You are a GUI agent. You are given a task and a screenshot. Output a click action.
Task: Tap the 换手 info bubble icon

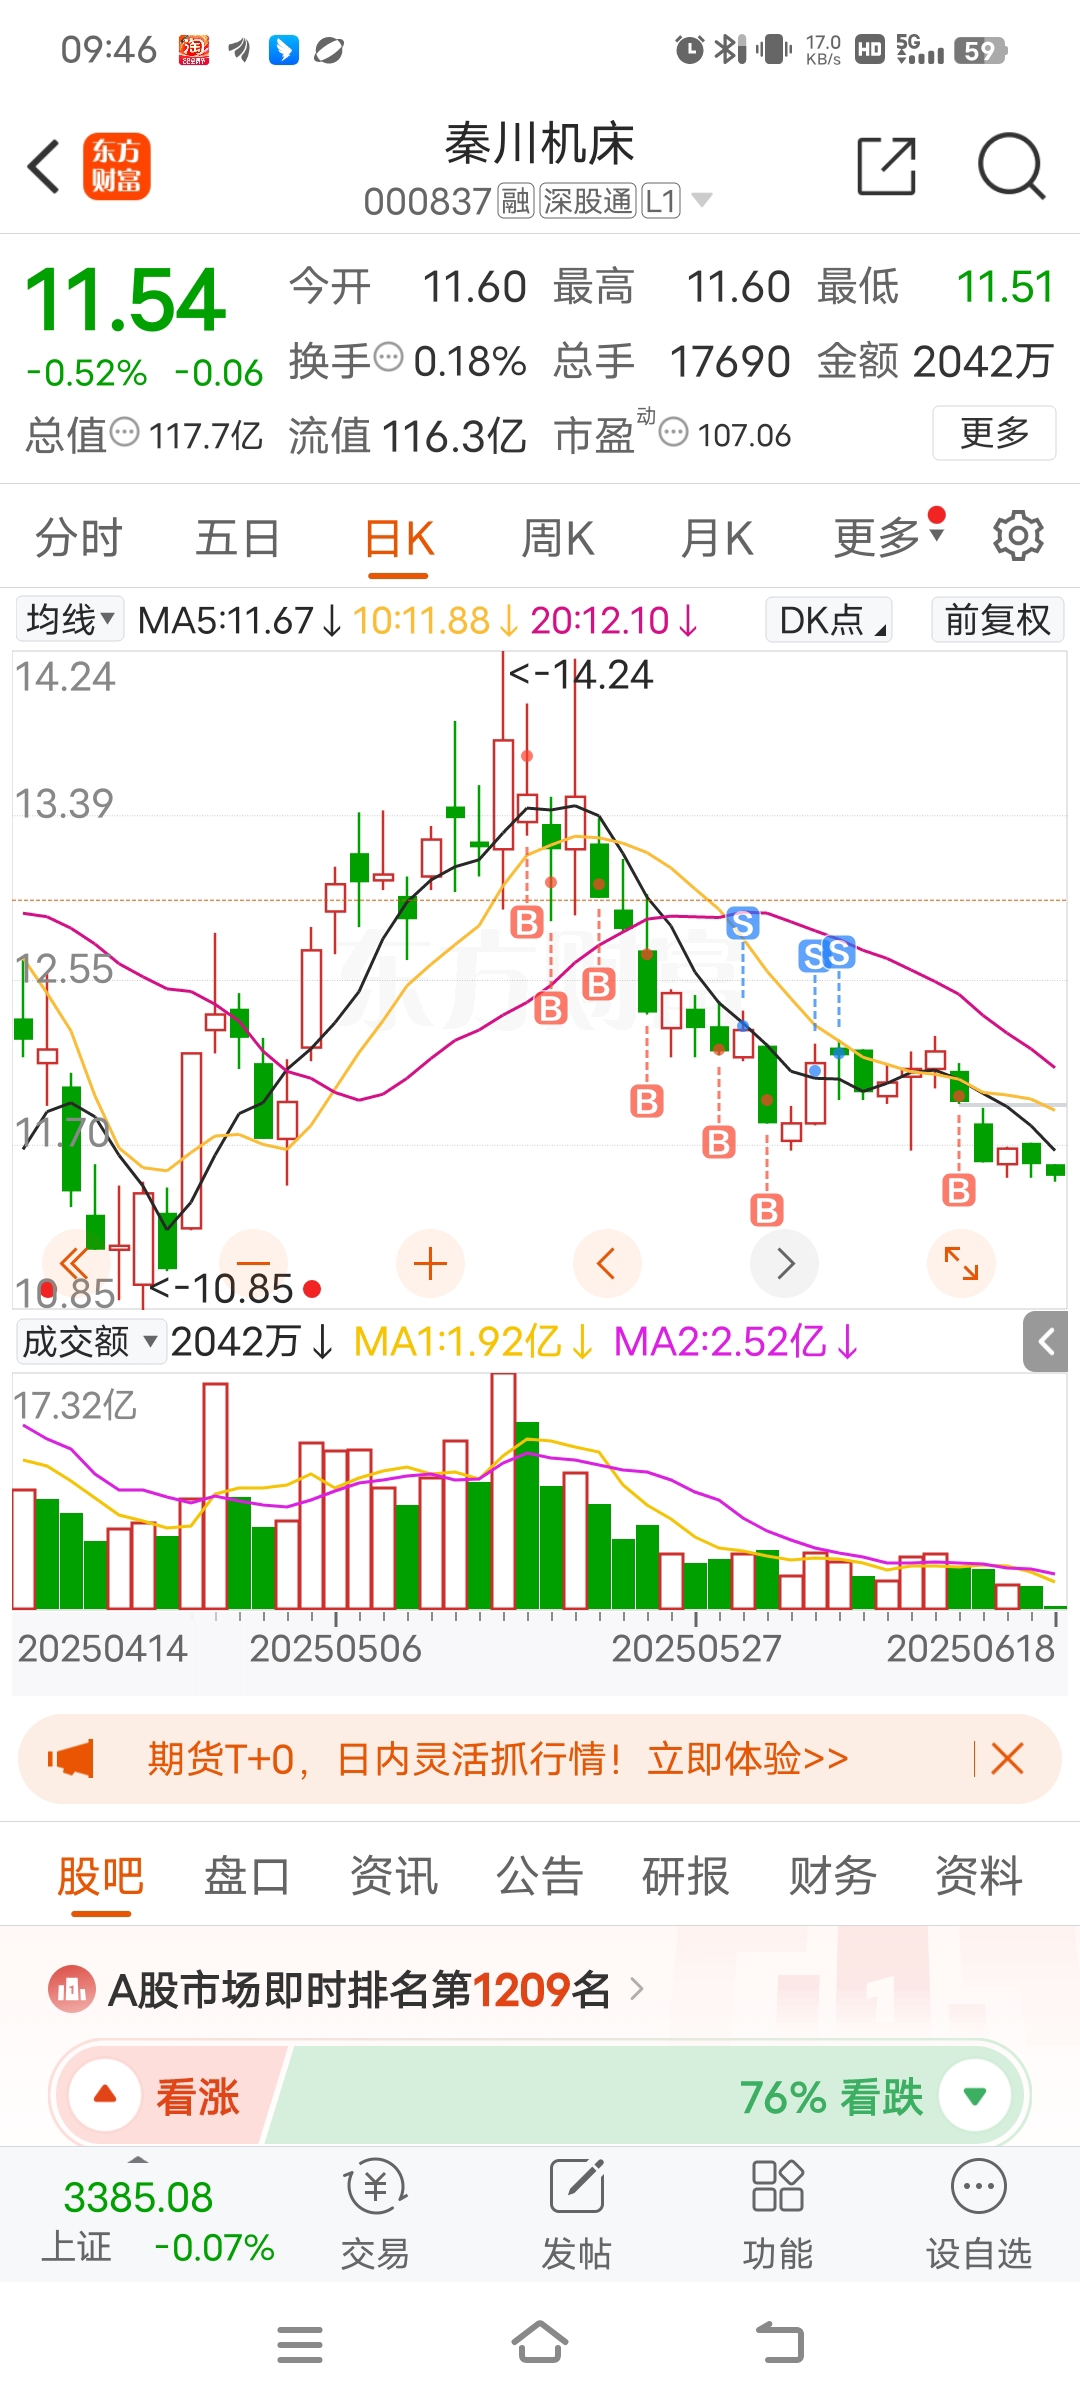point(388,356)
